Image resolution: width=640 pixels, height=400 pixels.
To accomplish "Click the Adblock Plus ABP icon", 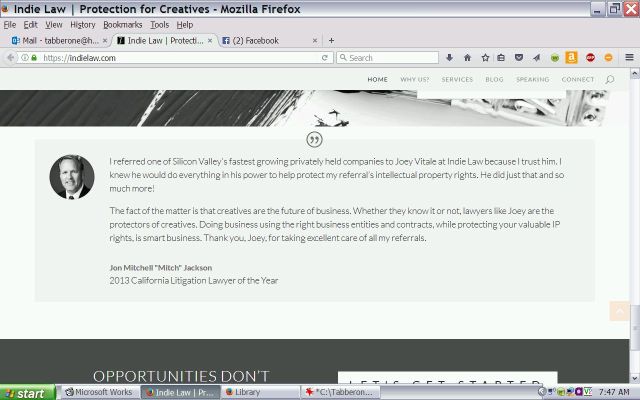I will [590, 58].
